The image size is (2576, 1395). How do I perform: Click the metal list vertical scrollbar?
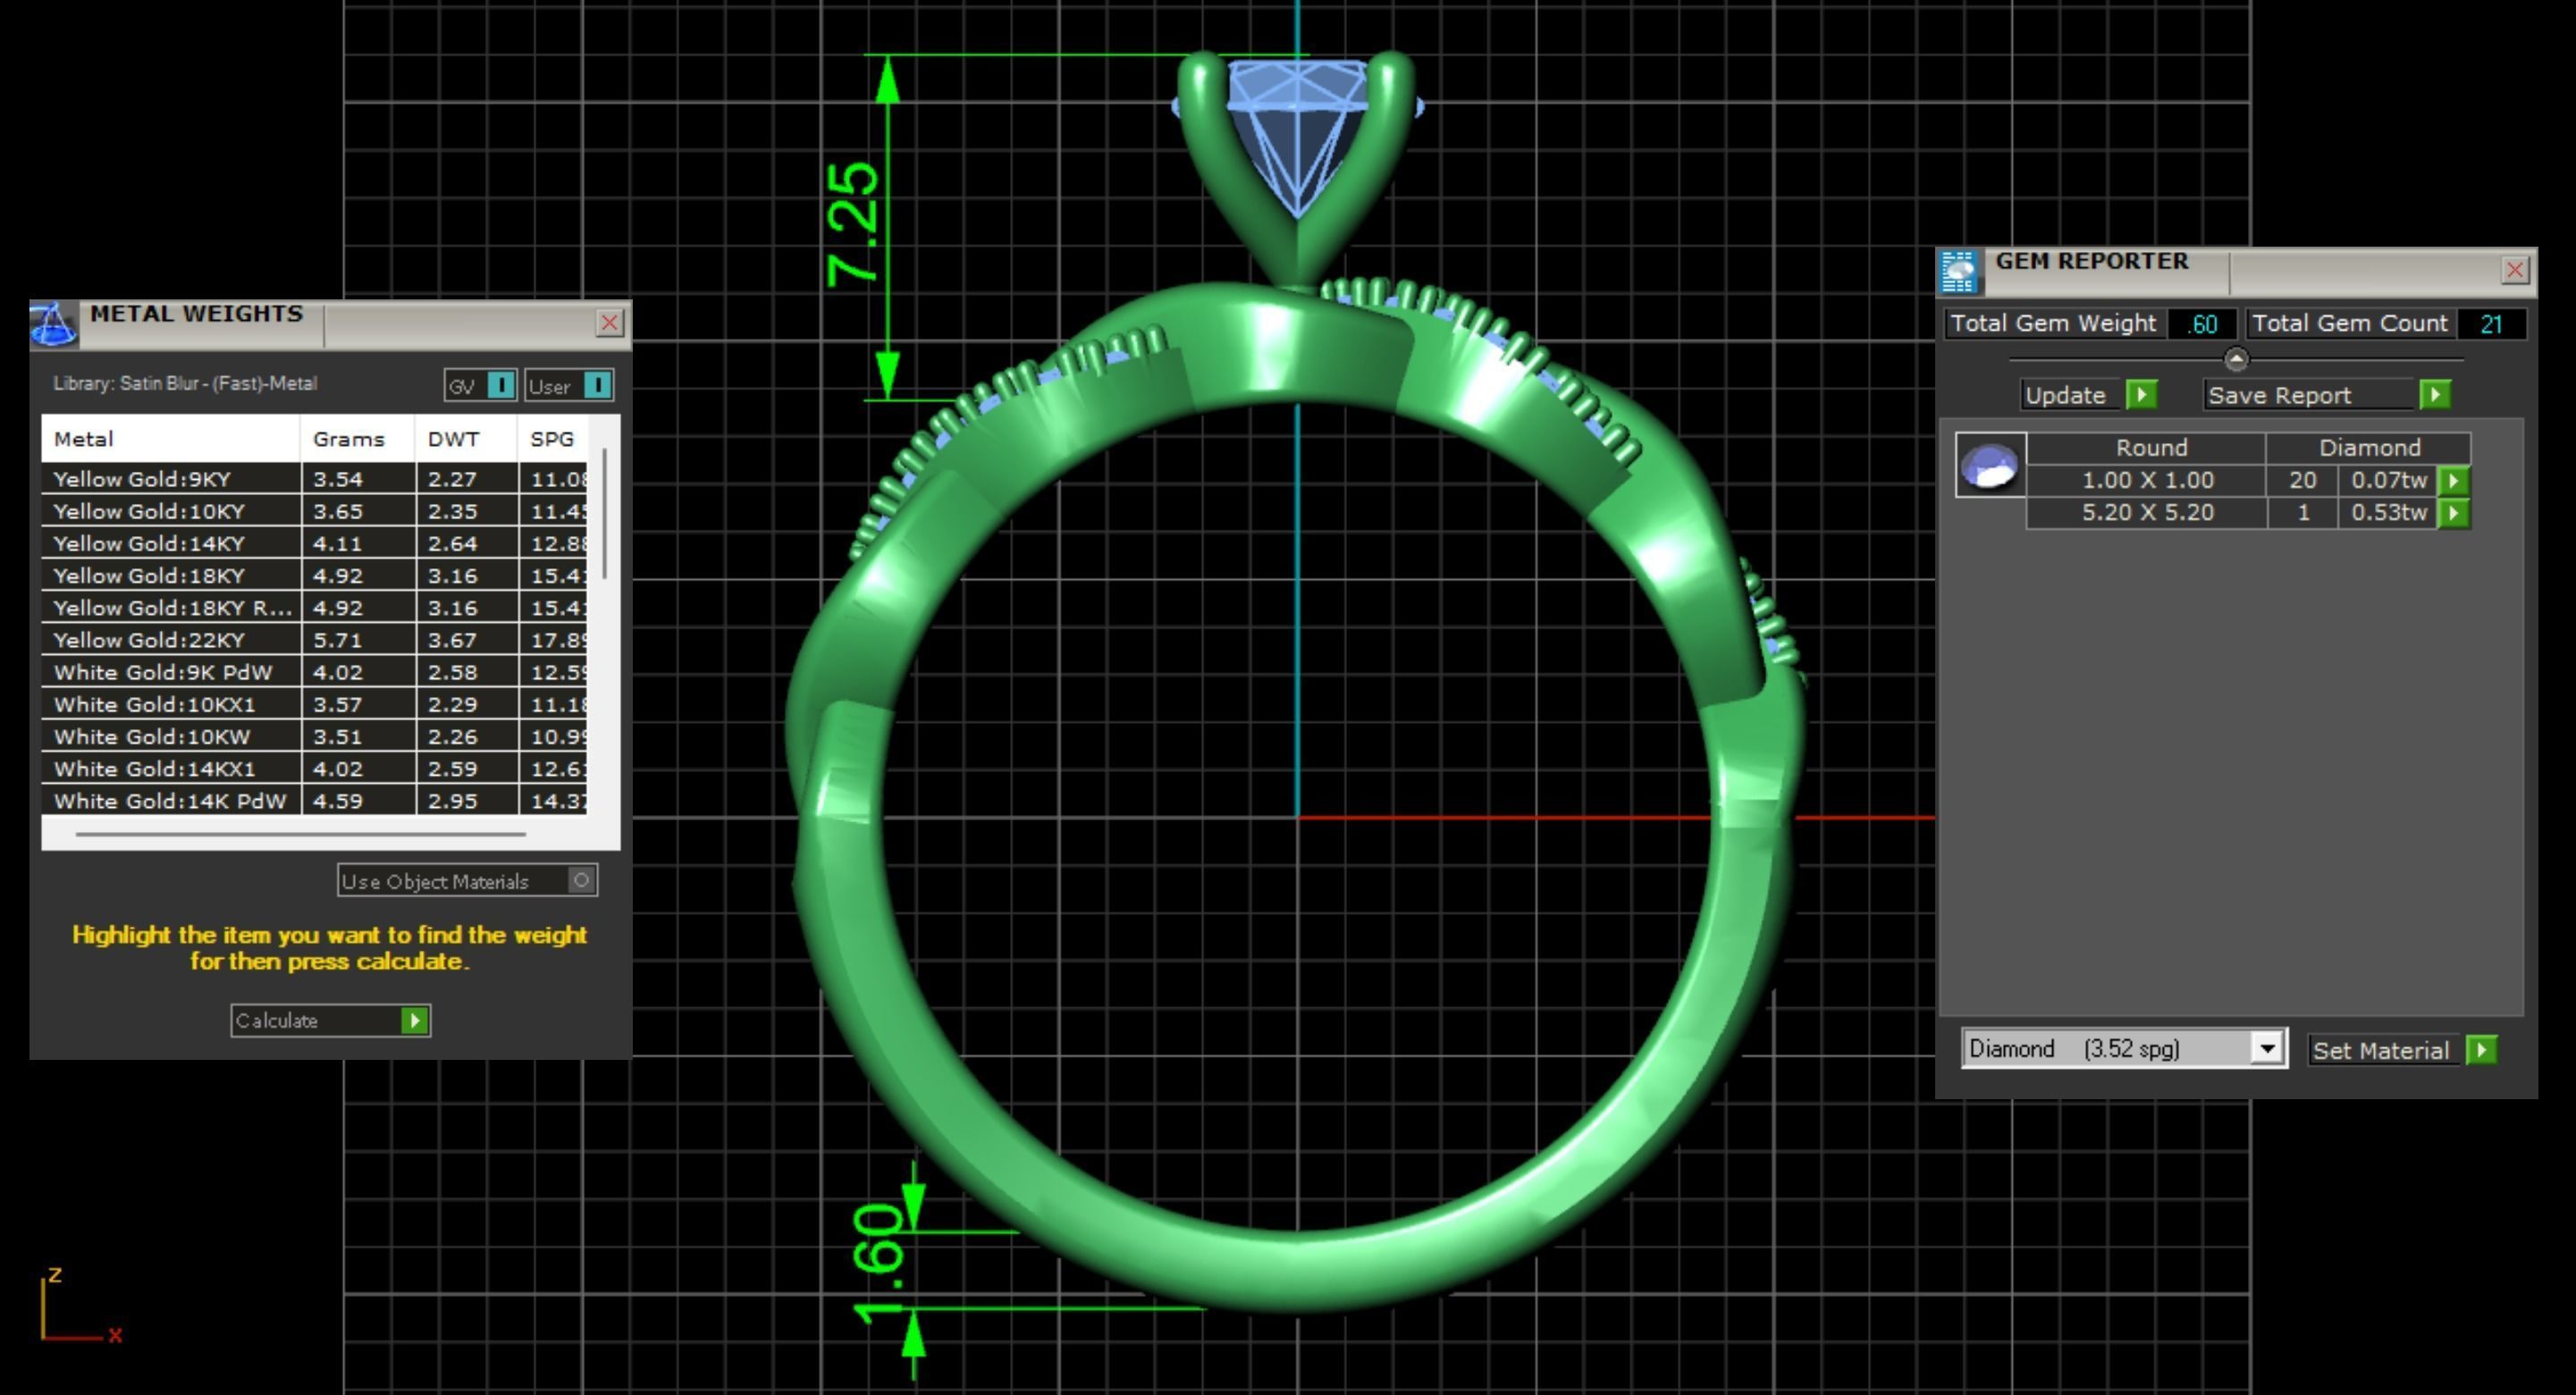coord(604,513)
